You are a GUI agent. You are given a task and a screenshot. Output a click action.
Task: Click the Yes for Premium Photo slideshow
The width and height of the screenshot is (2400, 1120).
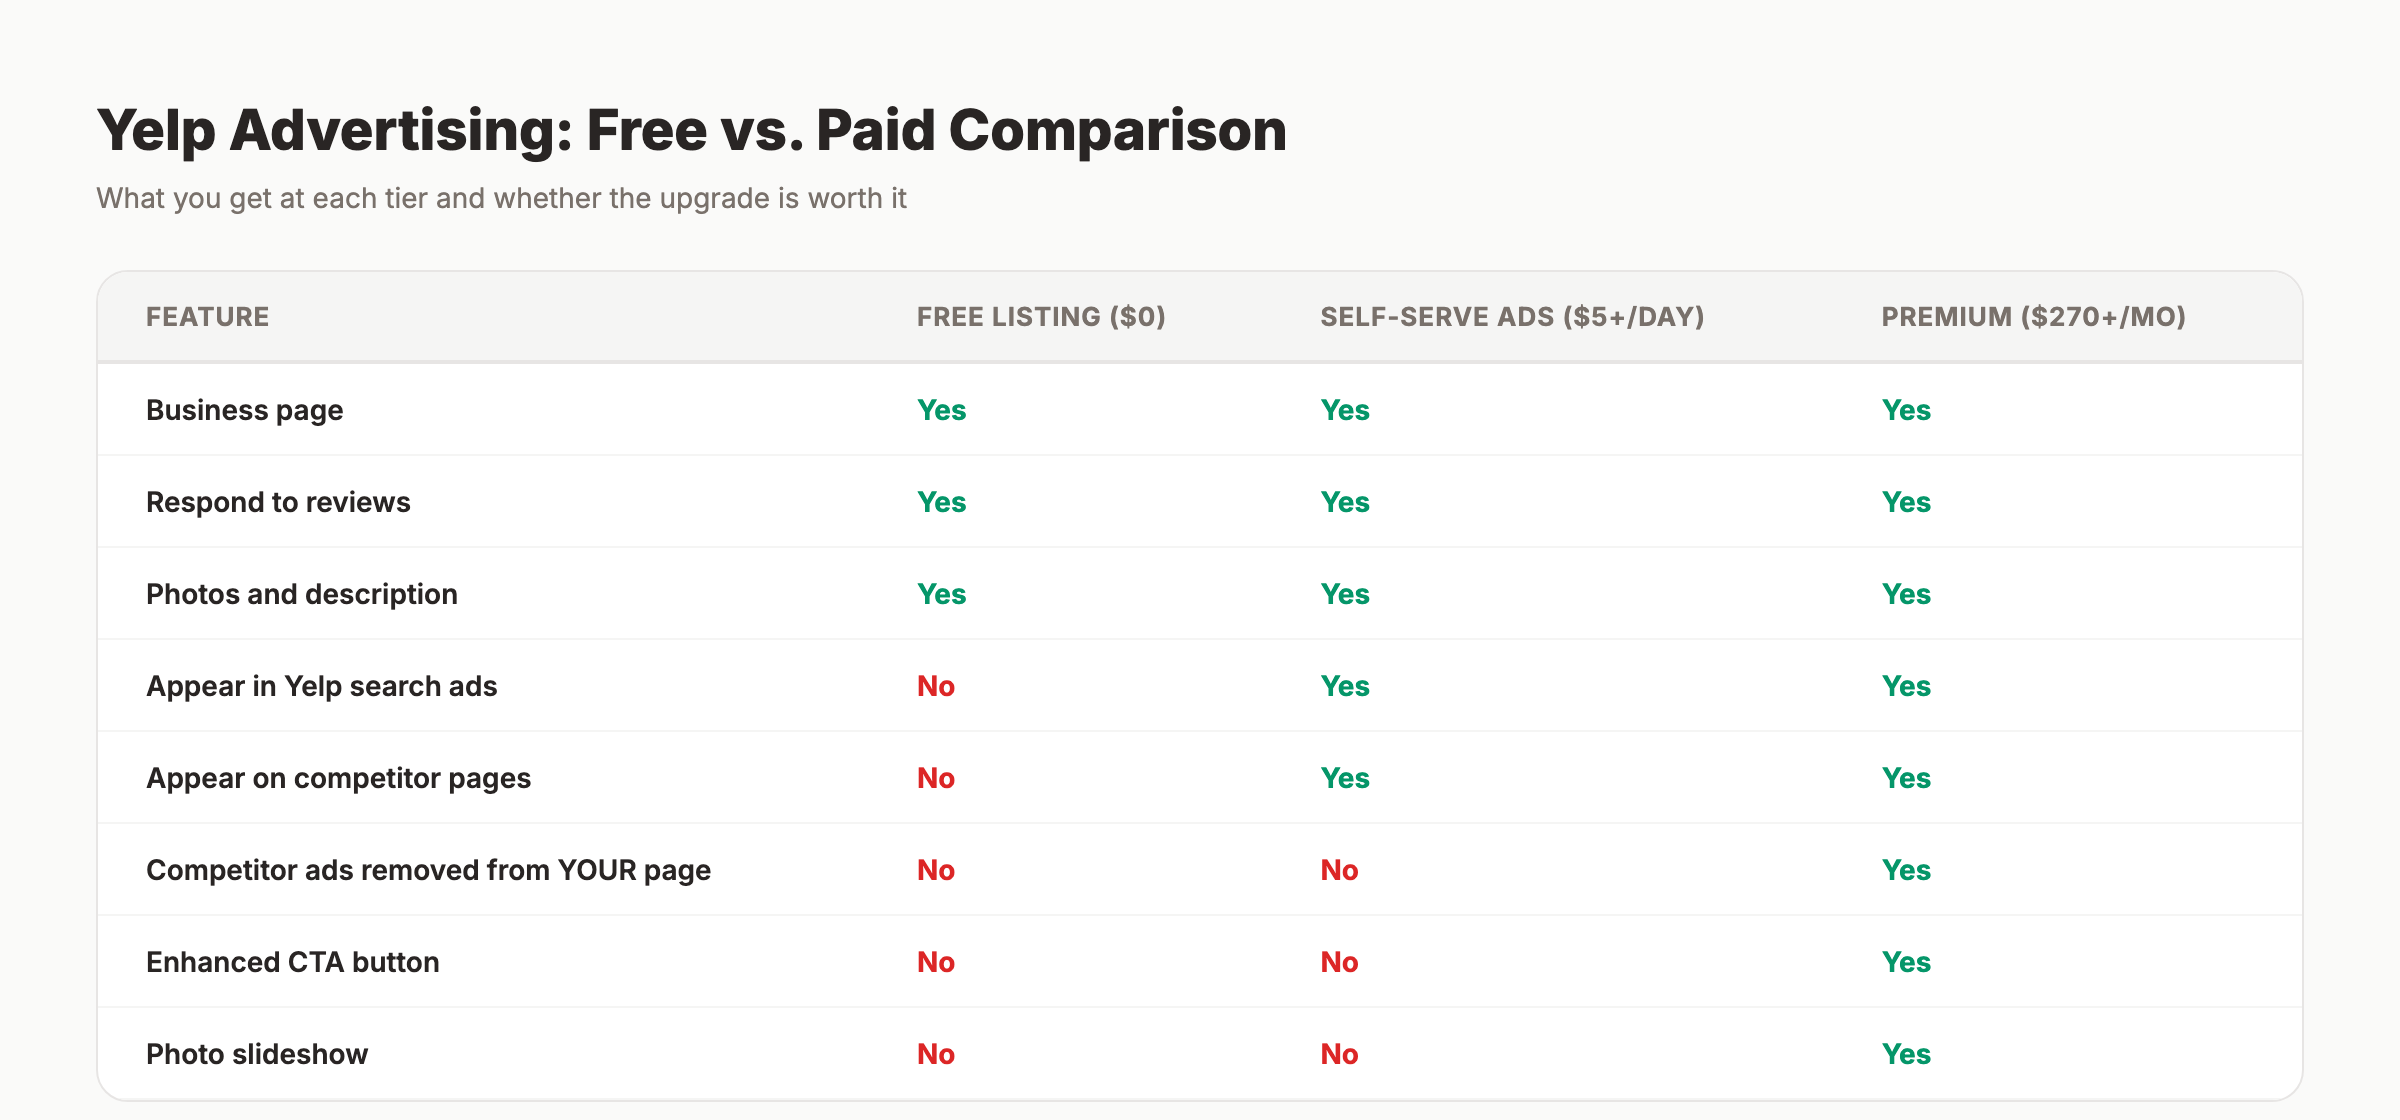[x=1905, y=1053]
